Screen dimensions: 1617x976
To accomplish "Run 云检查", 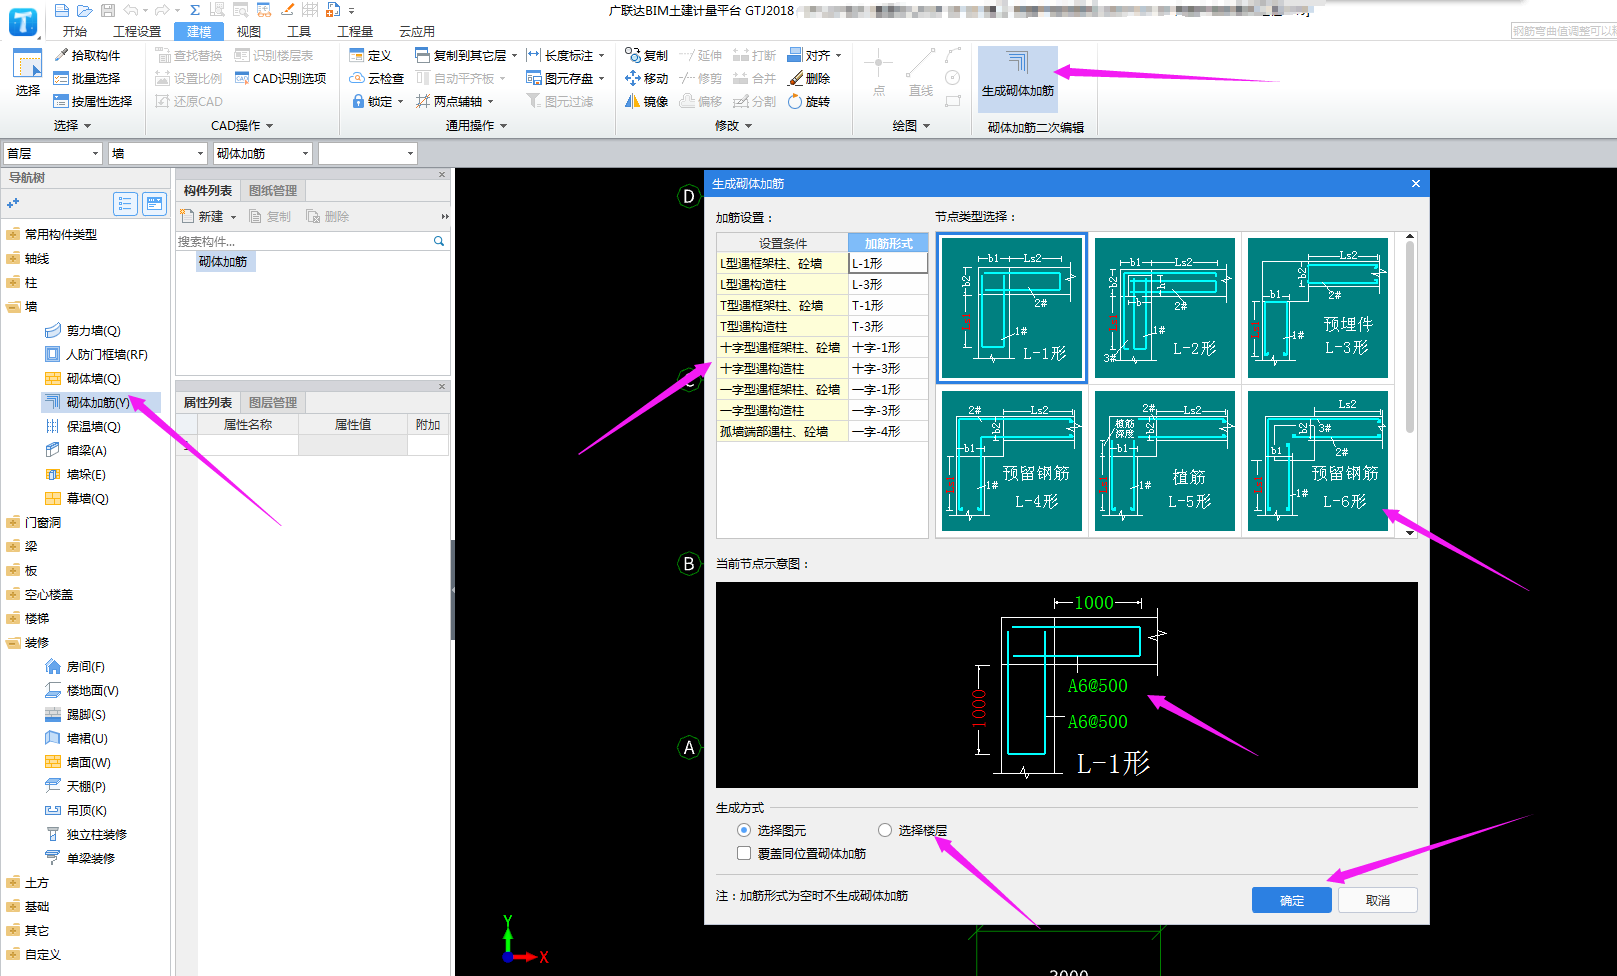I will click(x=377, y=78).
